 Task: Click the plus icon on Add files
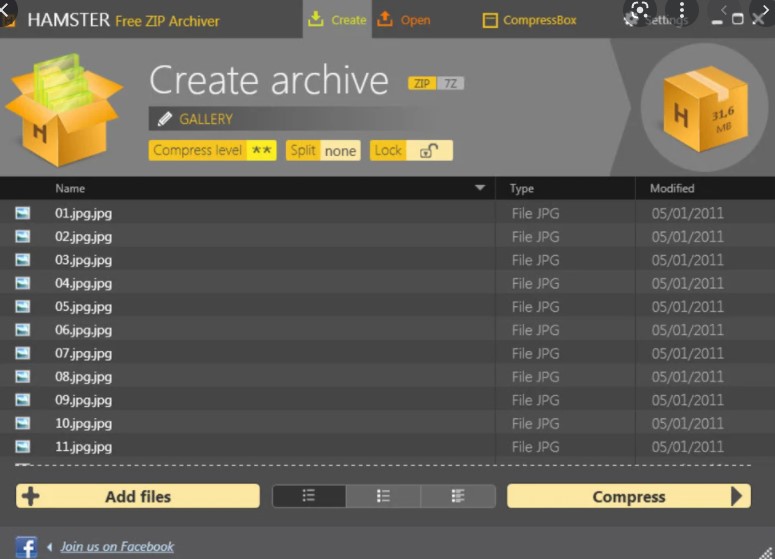coord(31,496)
